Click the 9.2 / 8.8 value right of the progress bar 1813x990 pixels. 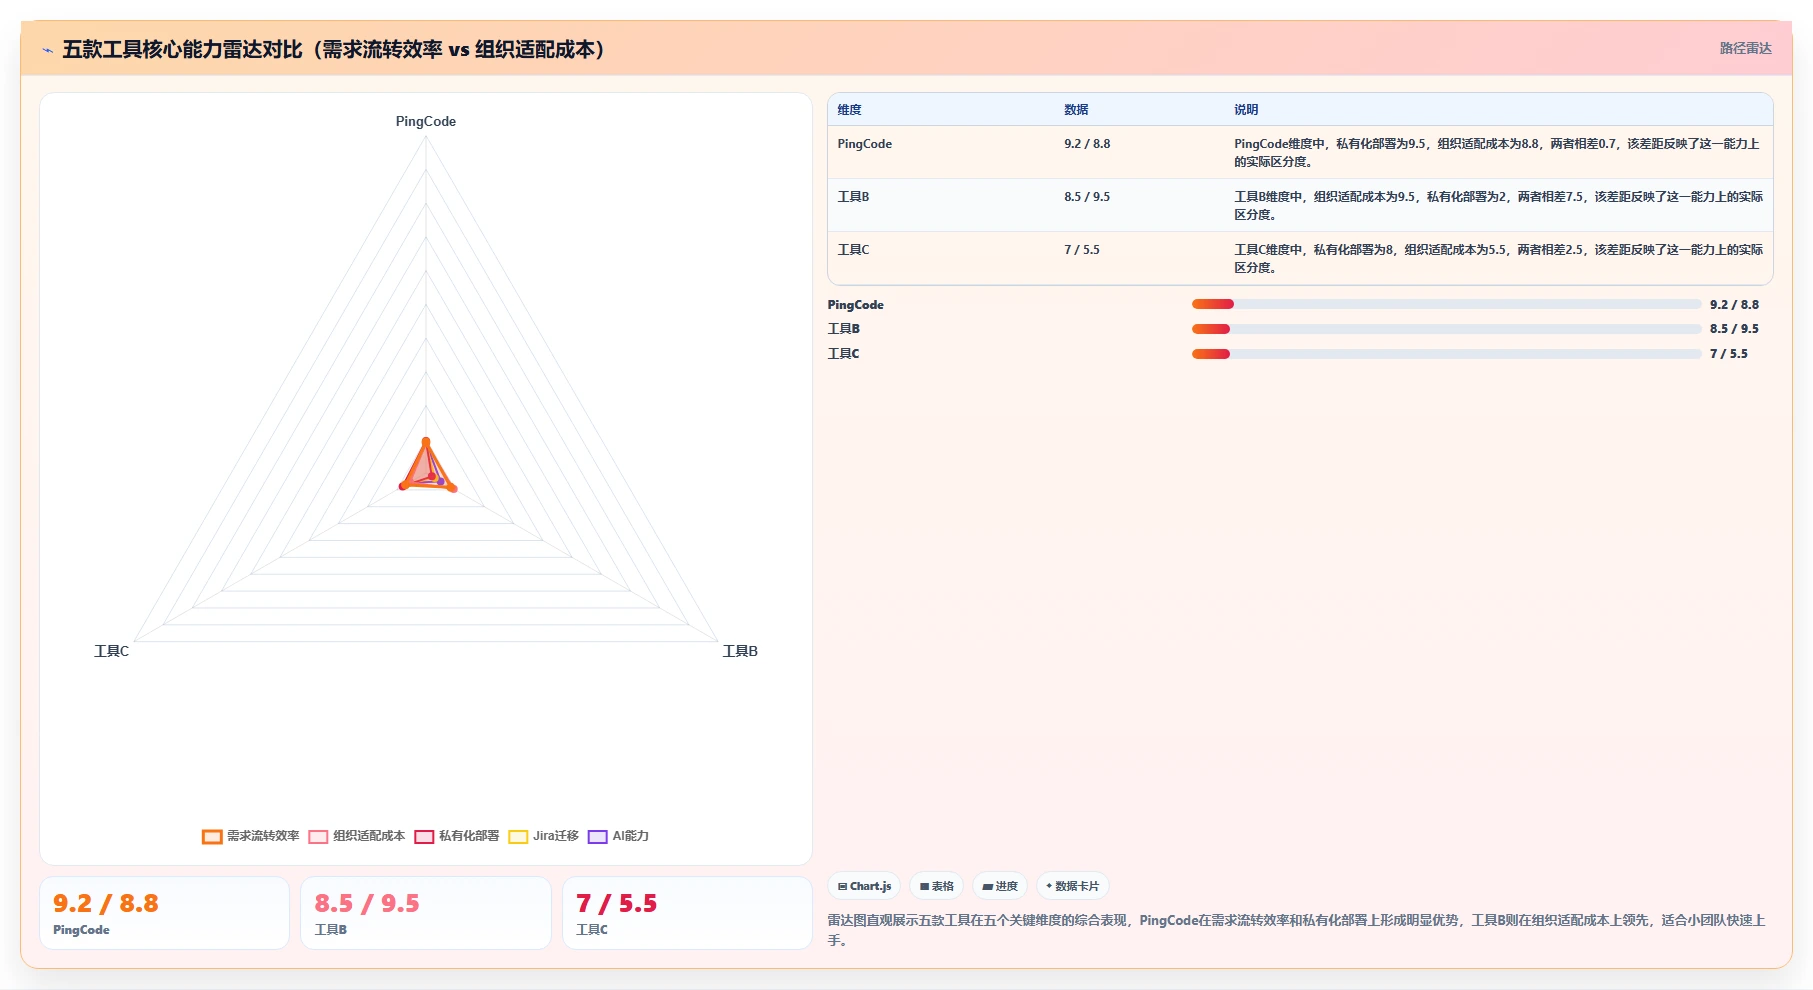tap(1734, 305)
